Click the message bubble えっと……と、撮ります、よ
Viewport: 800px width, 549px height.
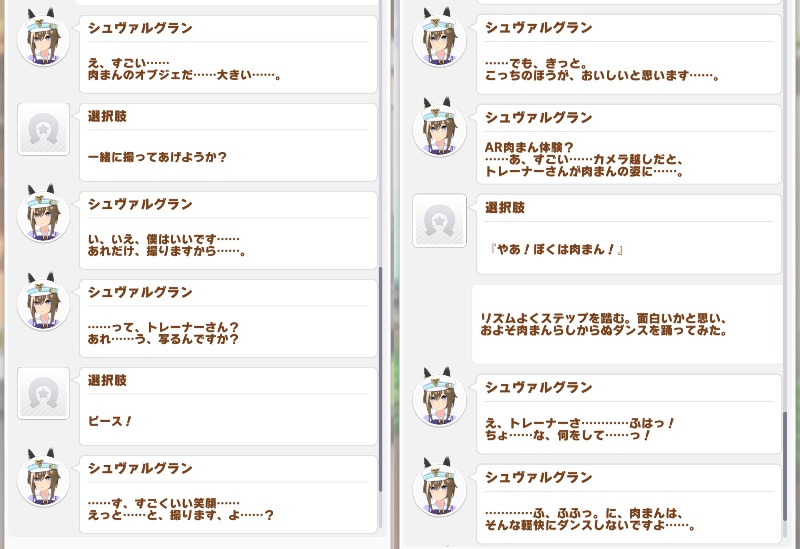point(228,494)
